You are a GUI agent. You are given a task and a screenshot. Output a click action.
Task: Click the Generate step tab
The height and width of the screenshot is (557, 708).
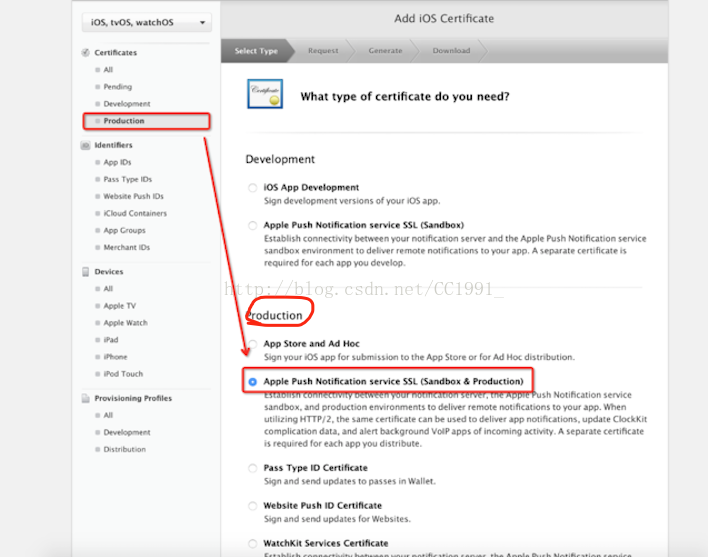(x=385, y=51)
